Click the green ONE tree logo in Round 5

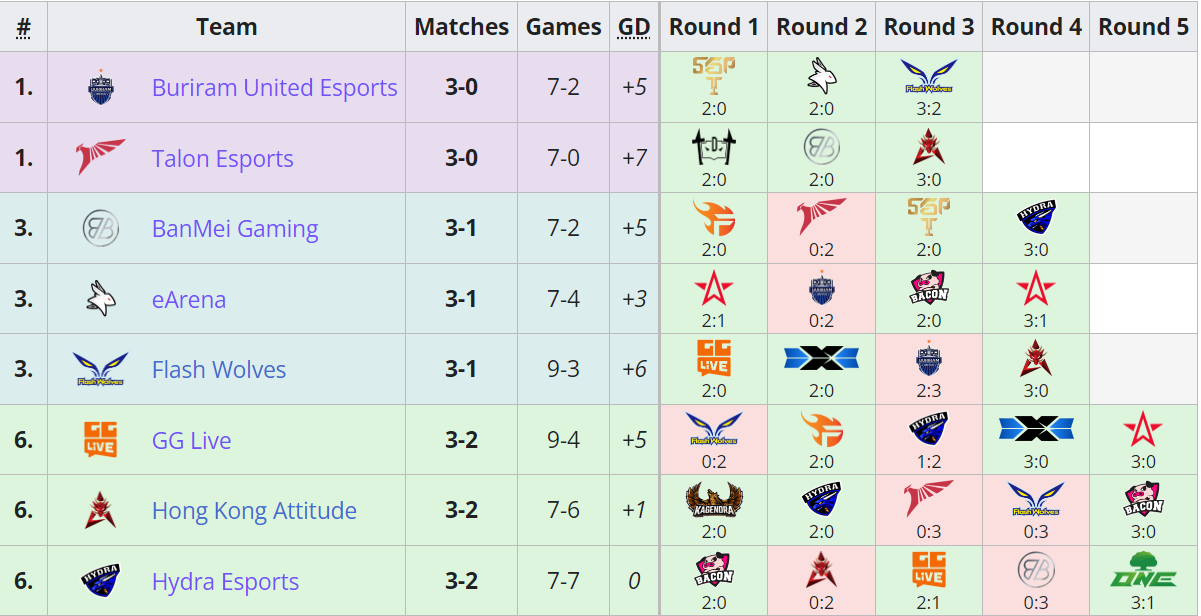pos(1143,569)
